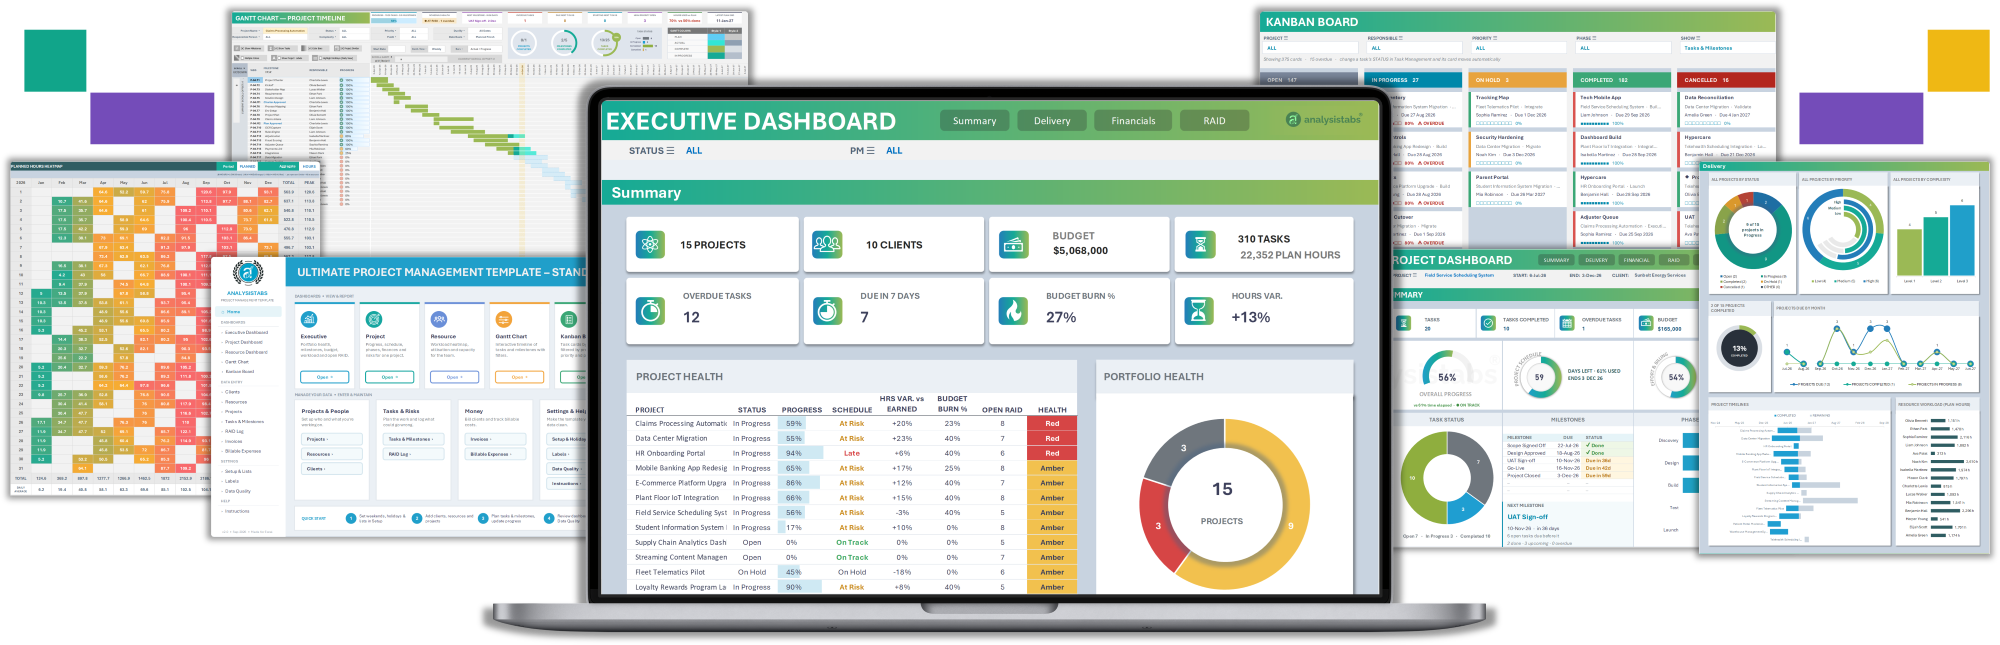Click the 15 Projects atom icon
The width and height of the screenshot is (2000, 645).
tap(651, 244)
